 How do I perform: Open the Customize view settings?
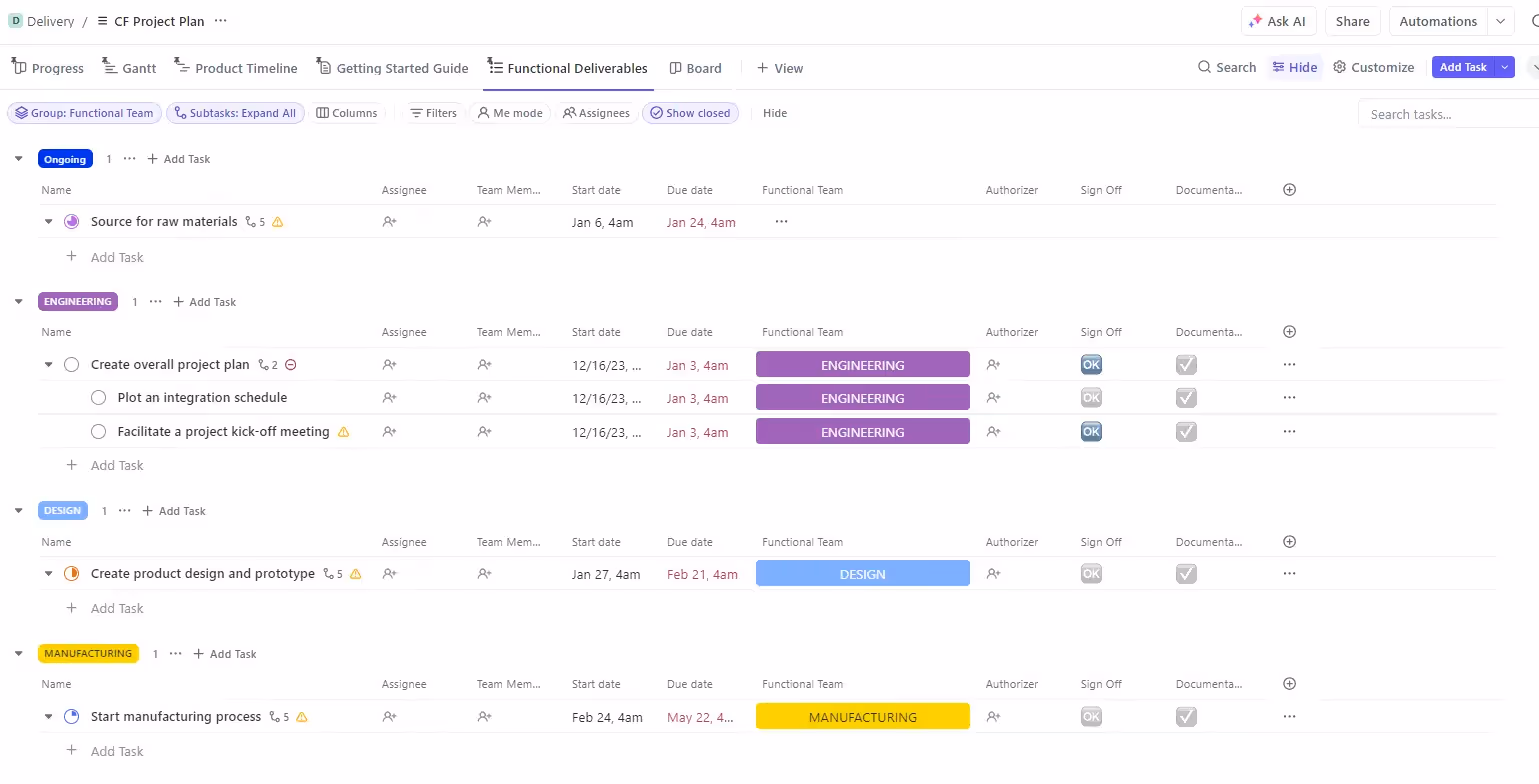[1373, 67]
